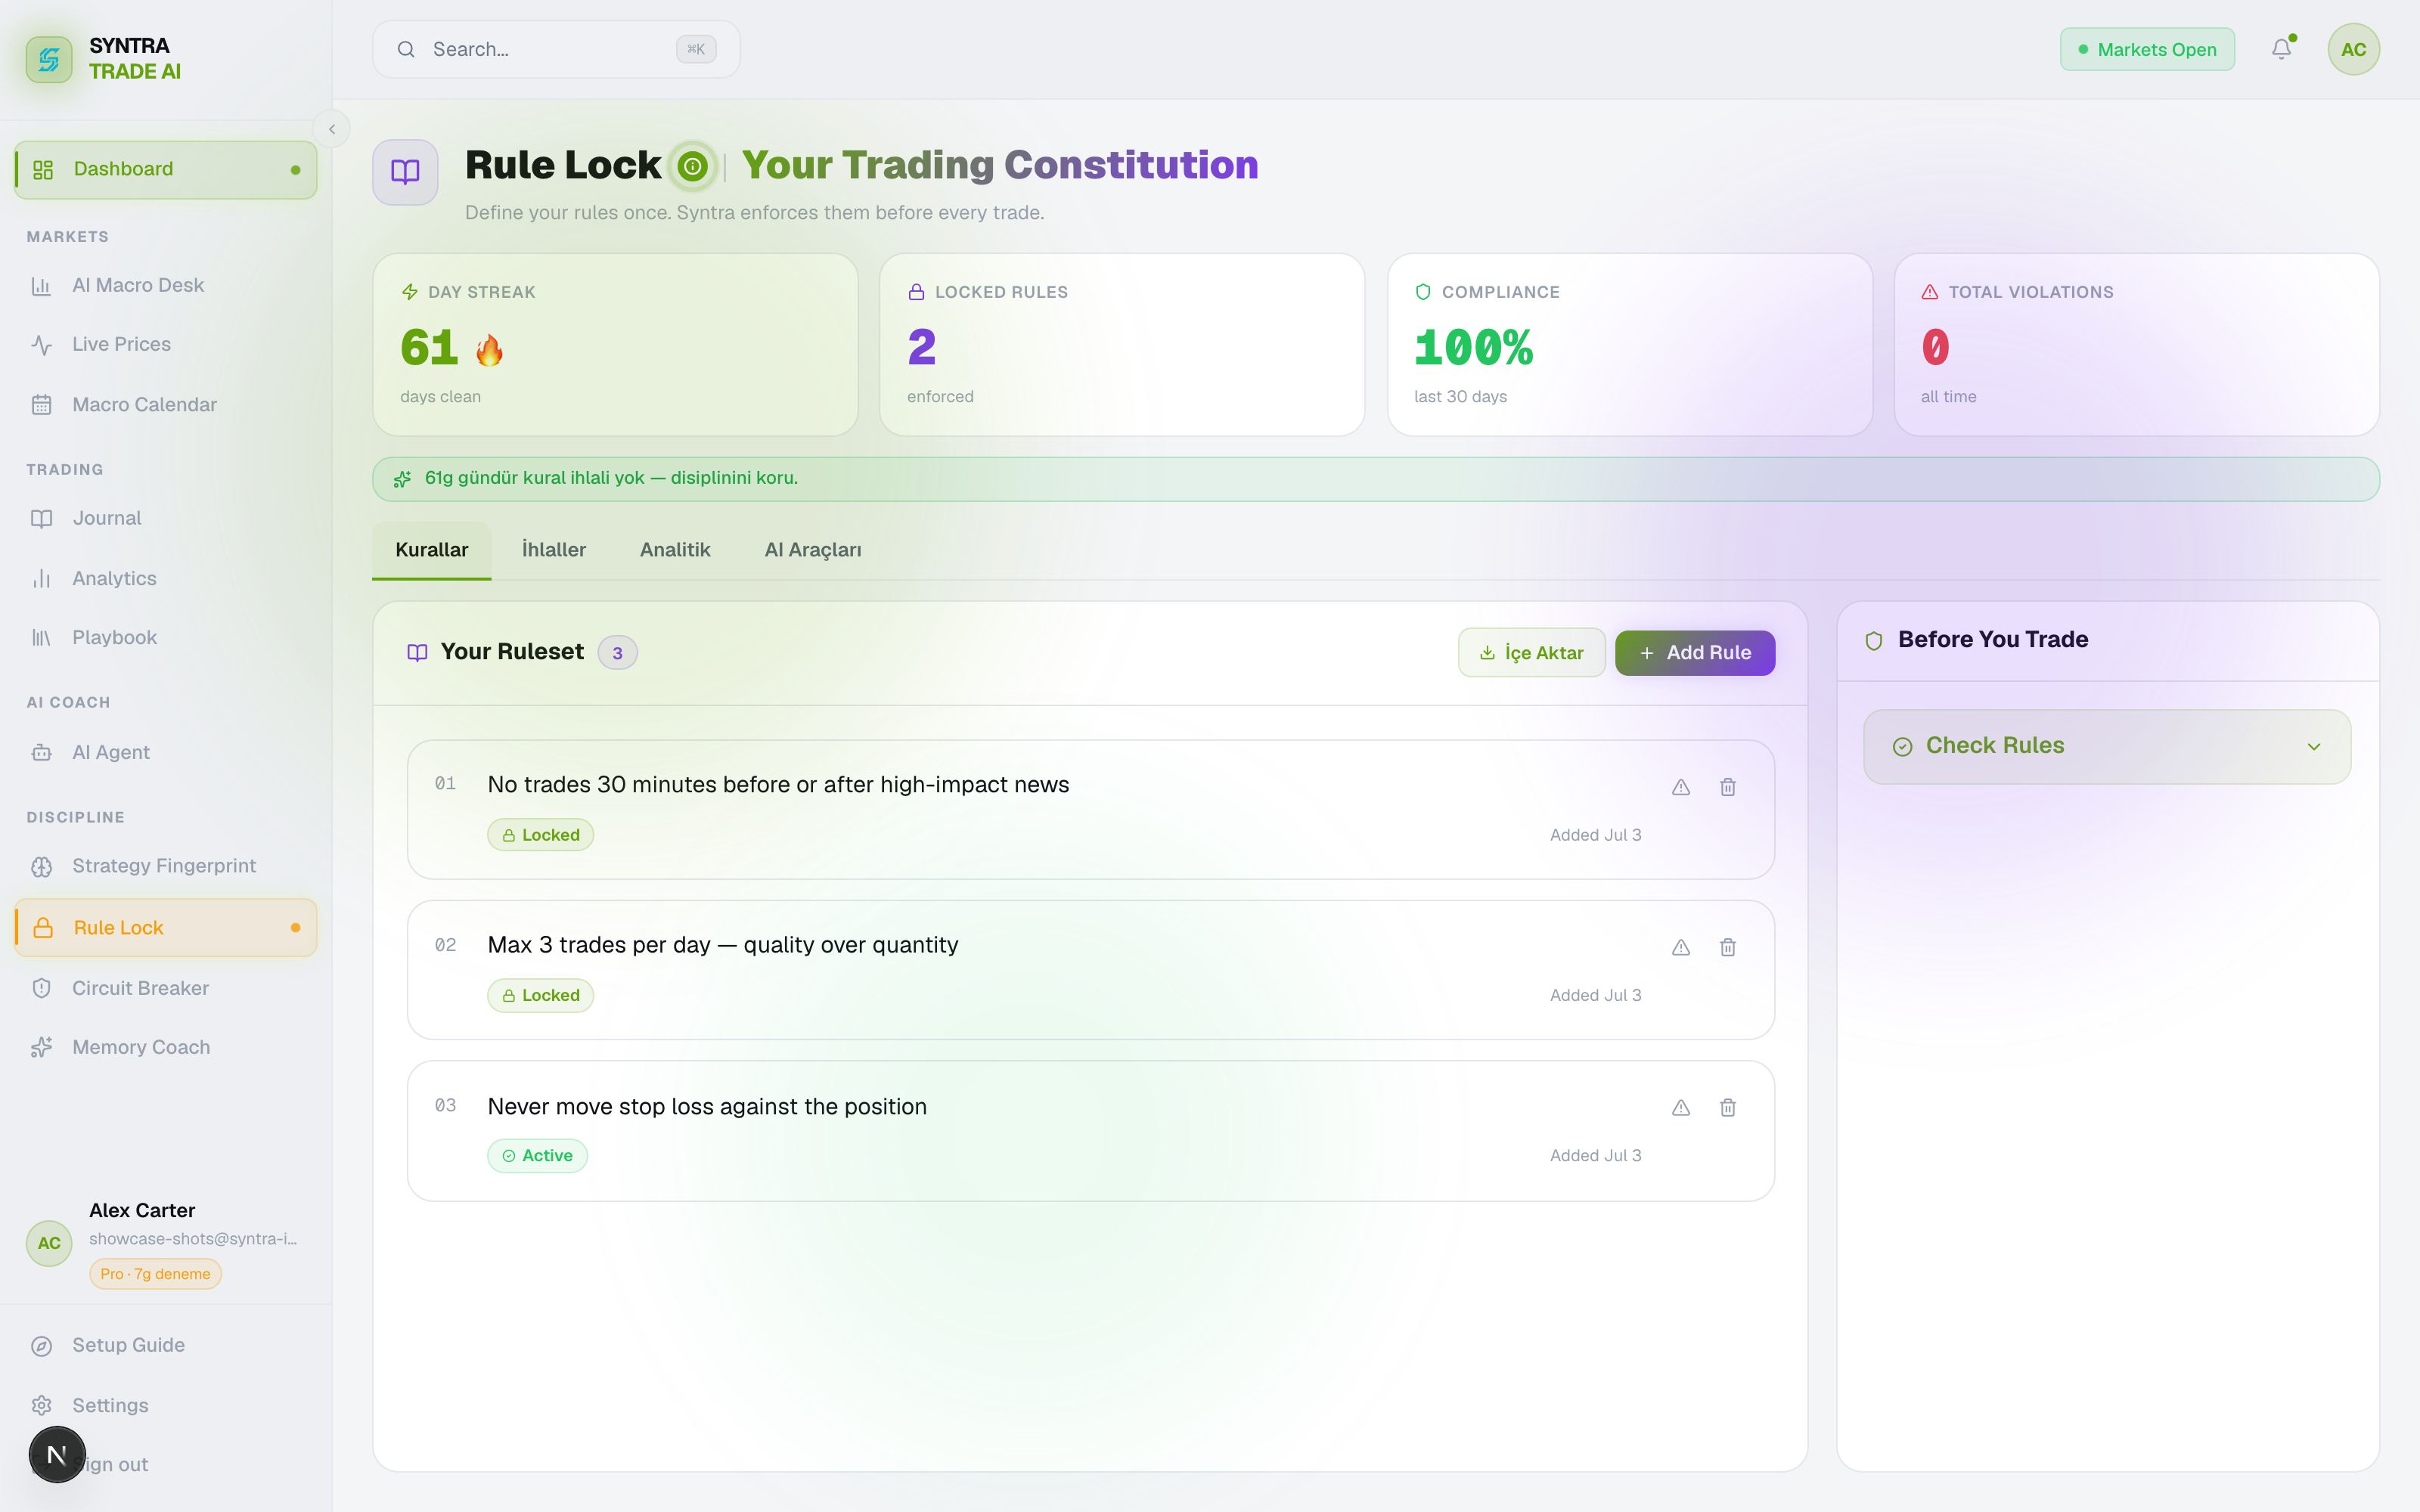
Task: Report violation on Max 3 trades rule
Action: [x=1681, y=947]
